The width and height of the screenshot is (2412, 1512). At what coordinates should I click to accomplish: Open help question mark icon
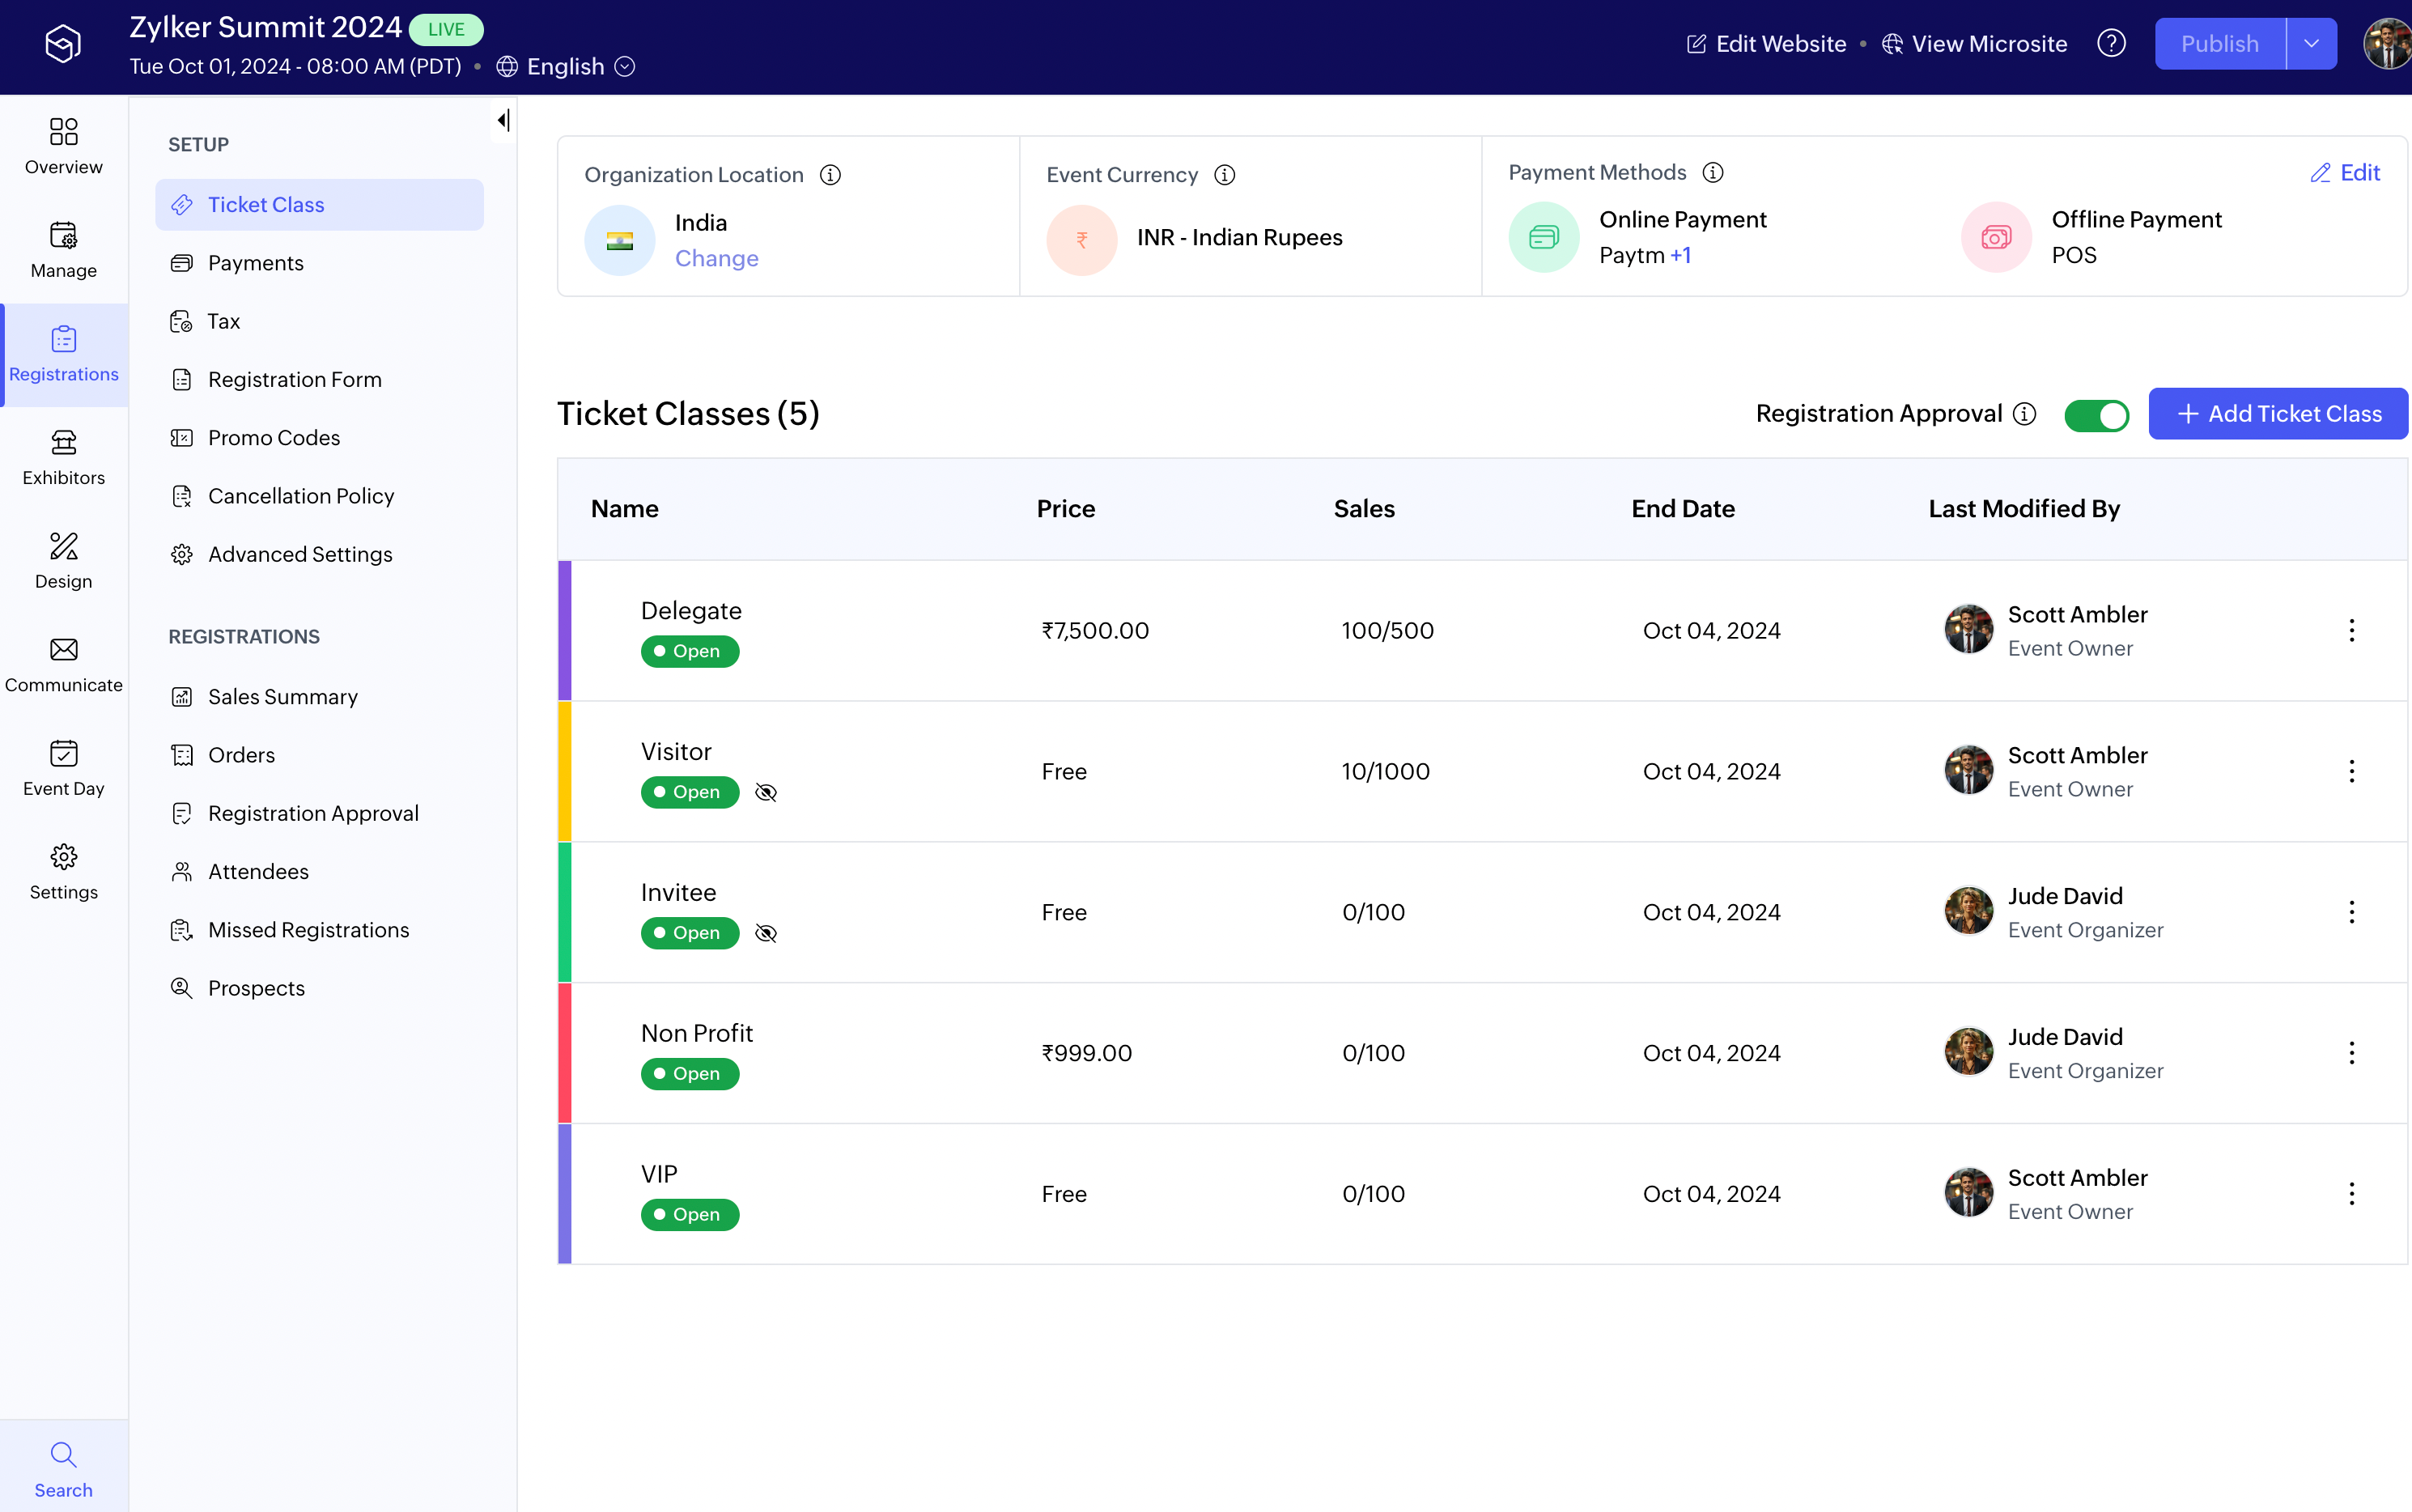[2111, 43]
